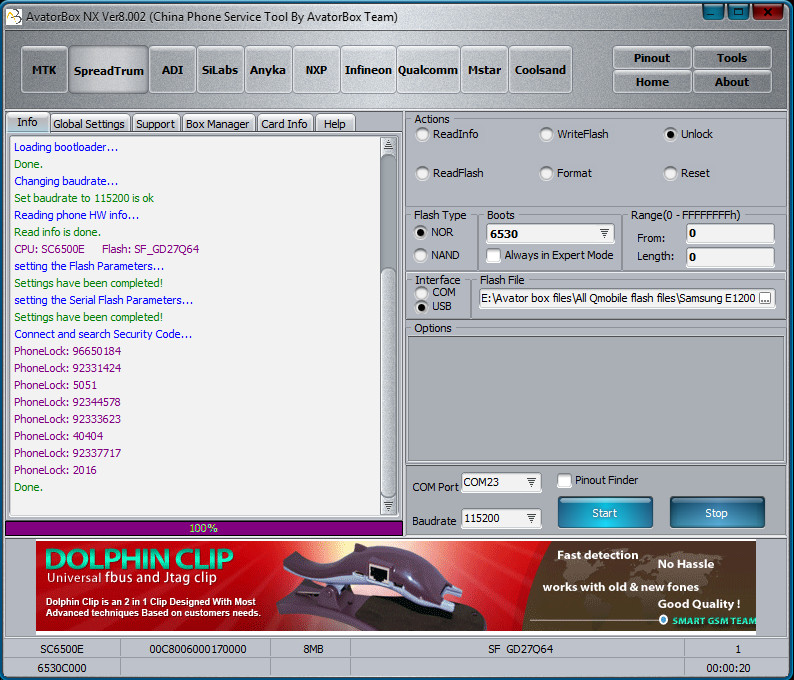The height and width of the screenshot is (680, 794).
Task: Open the Box Manager tab
Action: pyautogui.click(x=218, y=124)
